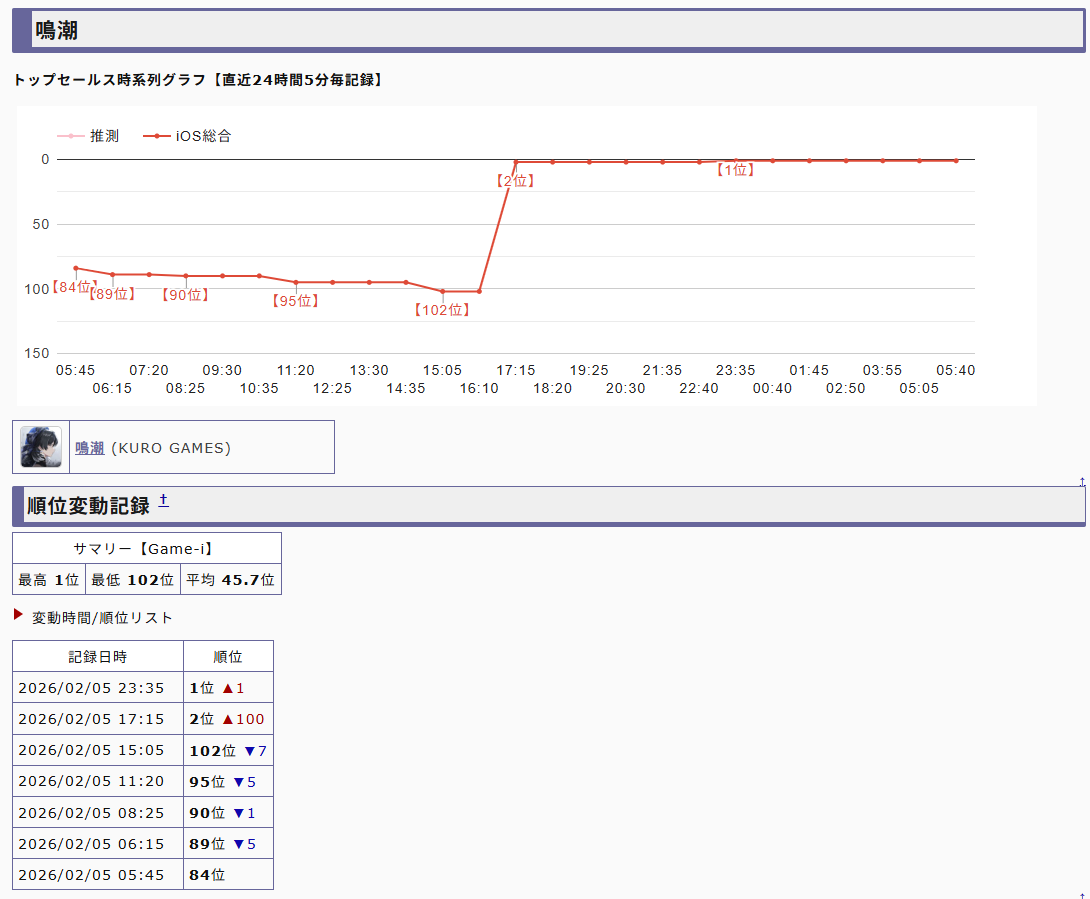1090x899 pixels.
Task: Click the 鳴潮 app icon thumbnail
Action: coord(41,447)
